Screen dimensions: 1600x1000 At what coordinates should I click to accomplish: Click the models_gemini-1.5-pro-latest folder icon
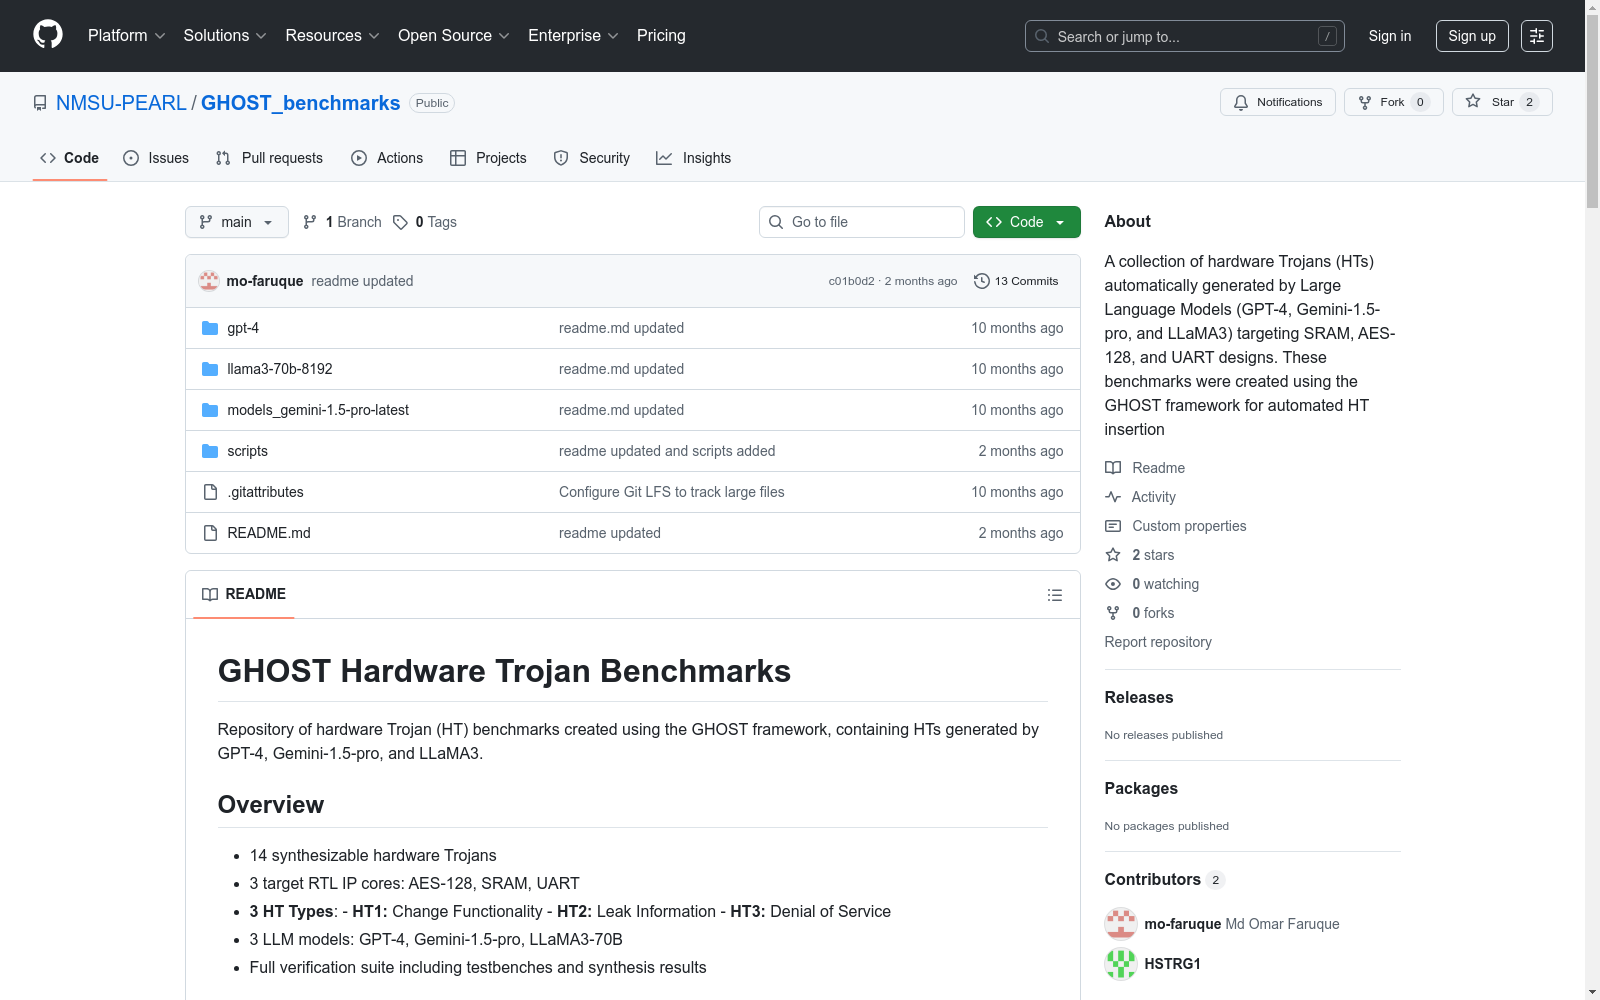point(210,410)
